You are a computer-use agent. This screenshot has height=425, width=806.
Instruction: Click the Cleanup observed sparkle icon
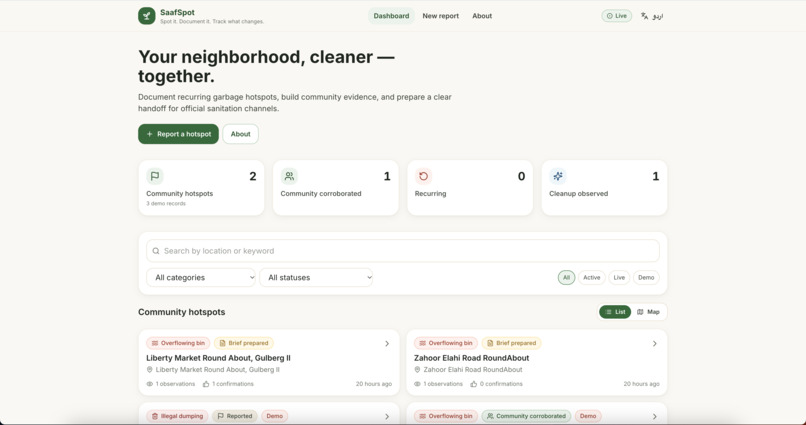(558, 176)
